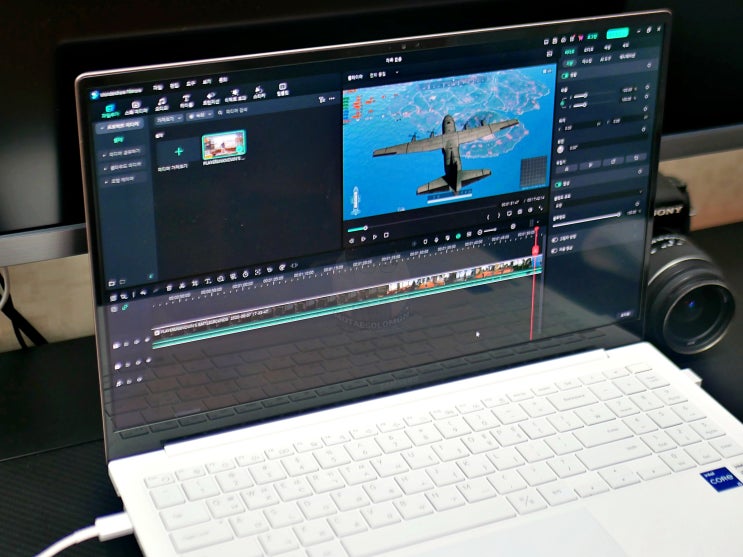Click the scale Y slider in Transform
Viewport: 743px width, 557px height.
point(579,106)
